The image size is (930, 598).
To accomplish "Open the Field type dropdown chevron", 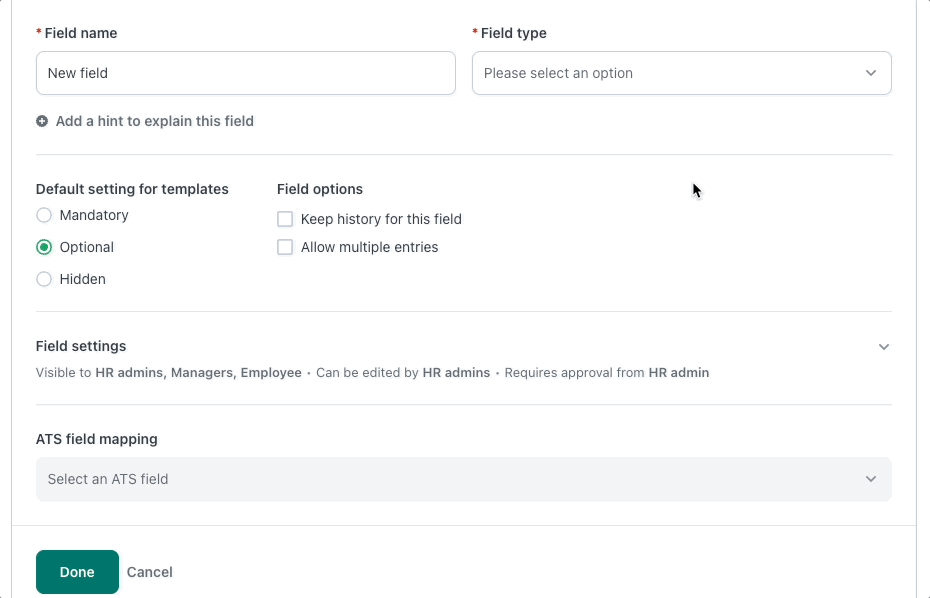I will (x=869, y=72).
